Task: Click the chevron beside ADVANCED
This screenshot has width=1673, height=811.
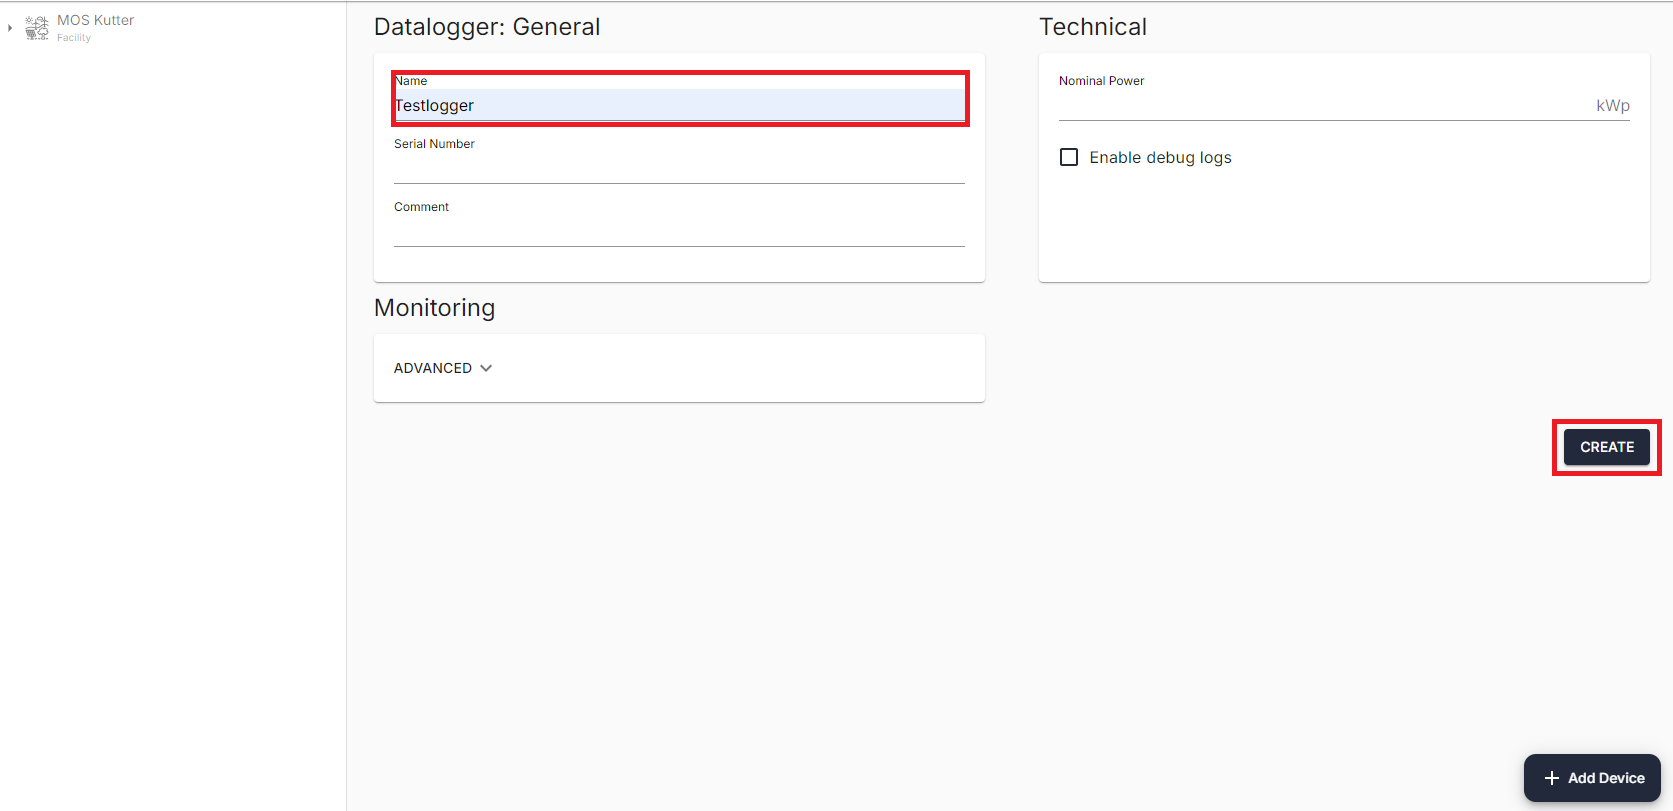Action: (x=486, y=368)
